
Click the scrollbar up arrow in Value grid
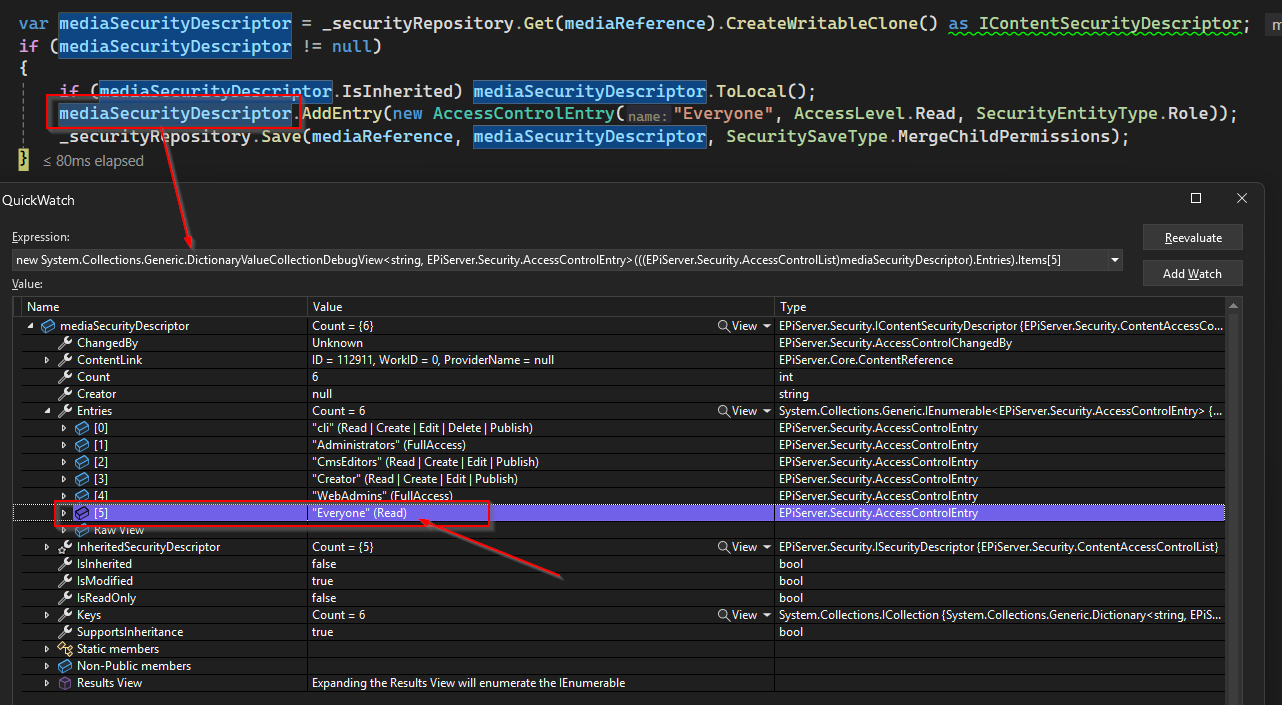pyautogui.click(x=1234, y=307)
